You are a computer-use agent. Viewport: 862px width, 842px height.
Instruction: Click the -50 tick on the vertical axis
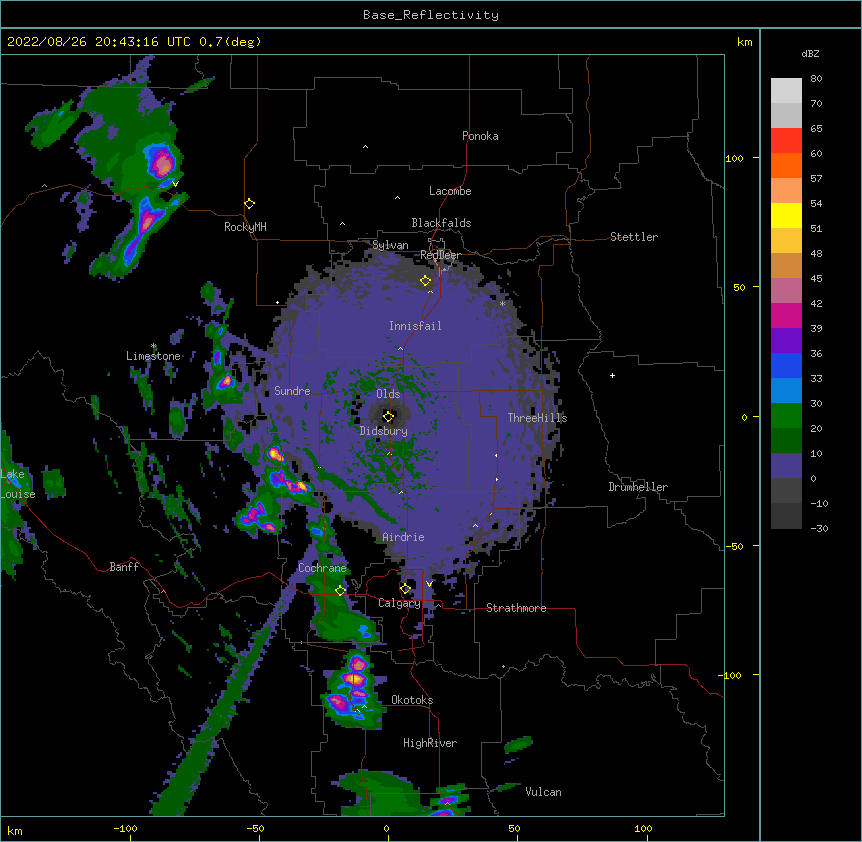pyautogui.click(x=734, y=546)
